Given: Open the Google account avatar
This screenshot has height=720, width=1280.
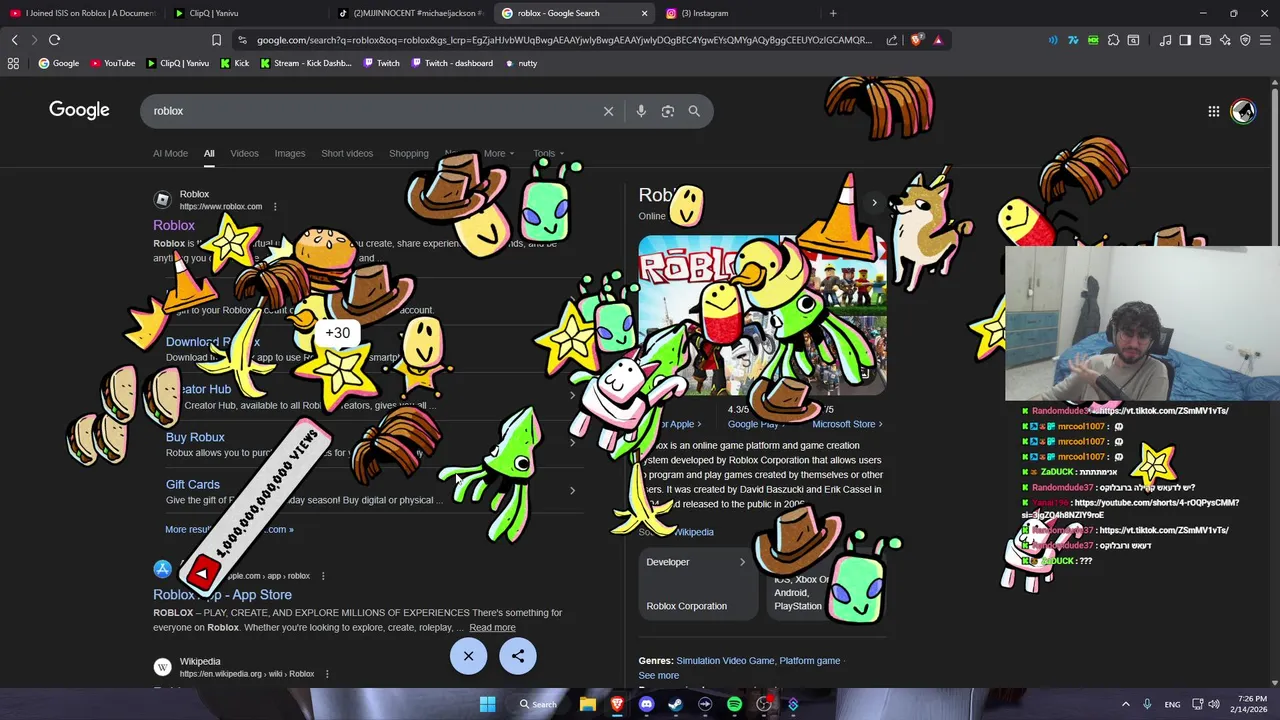Looking at the screenshot, I should [1243, 111].
